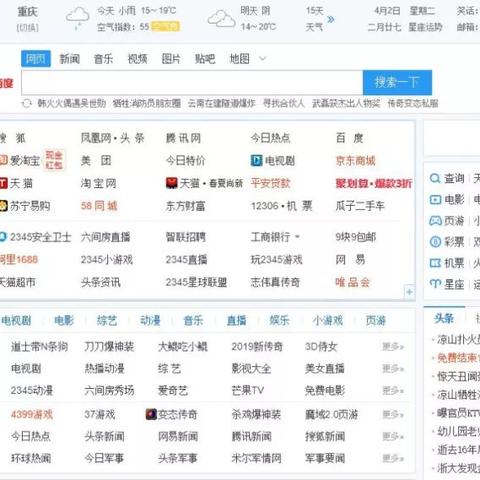Screen dimensions: 480x480
Task: Open the 唯品会 link
Action: (352, 282)
